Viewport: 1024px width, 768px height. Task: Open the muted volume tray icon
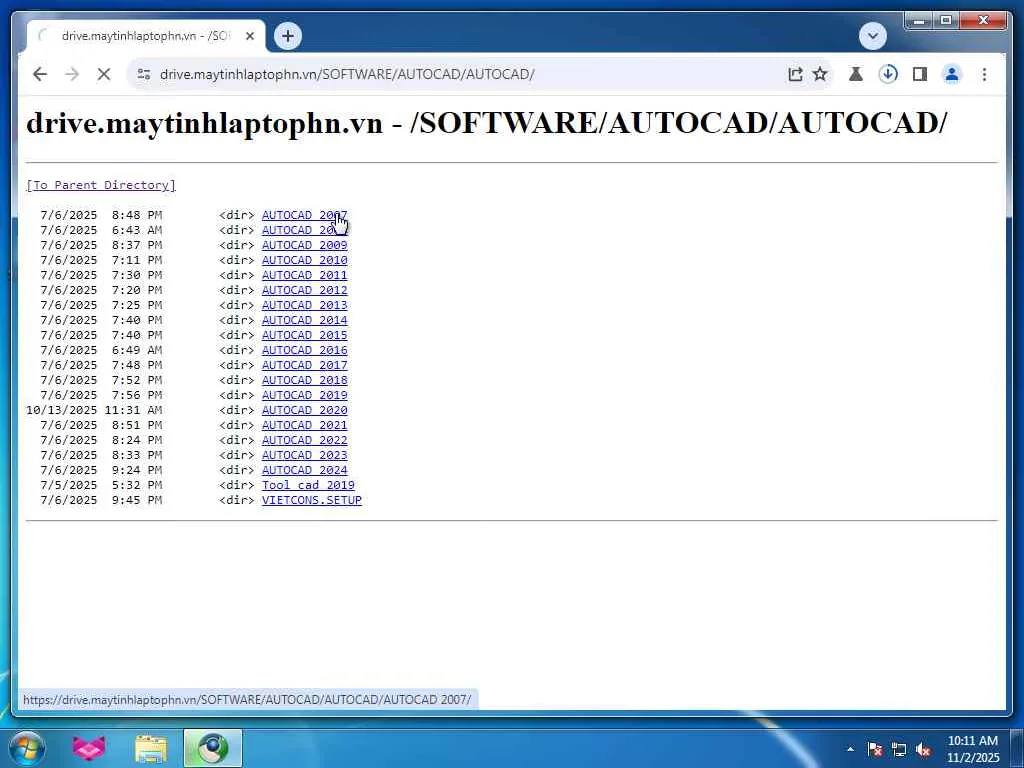[x=923, y=749]
